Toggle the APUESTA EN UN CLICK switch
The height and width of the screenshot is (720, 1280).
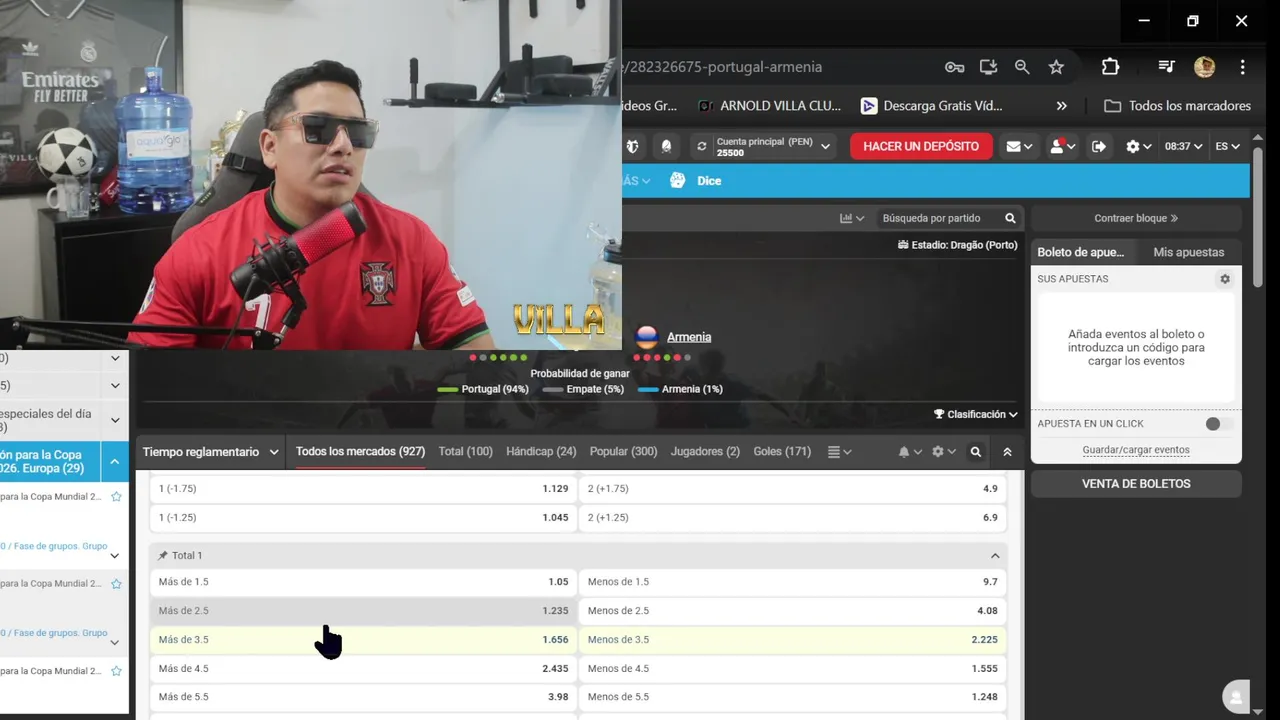point(1217,424)
